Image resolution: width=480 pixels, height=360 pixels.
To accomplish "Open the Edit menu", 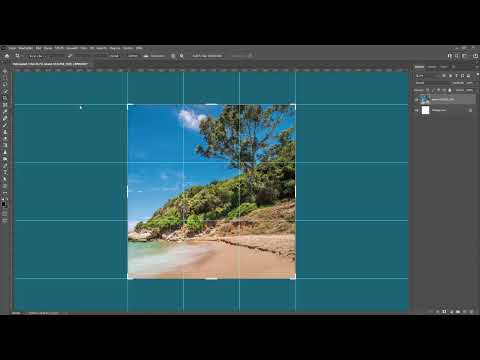I will click(26, 48).
